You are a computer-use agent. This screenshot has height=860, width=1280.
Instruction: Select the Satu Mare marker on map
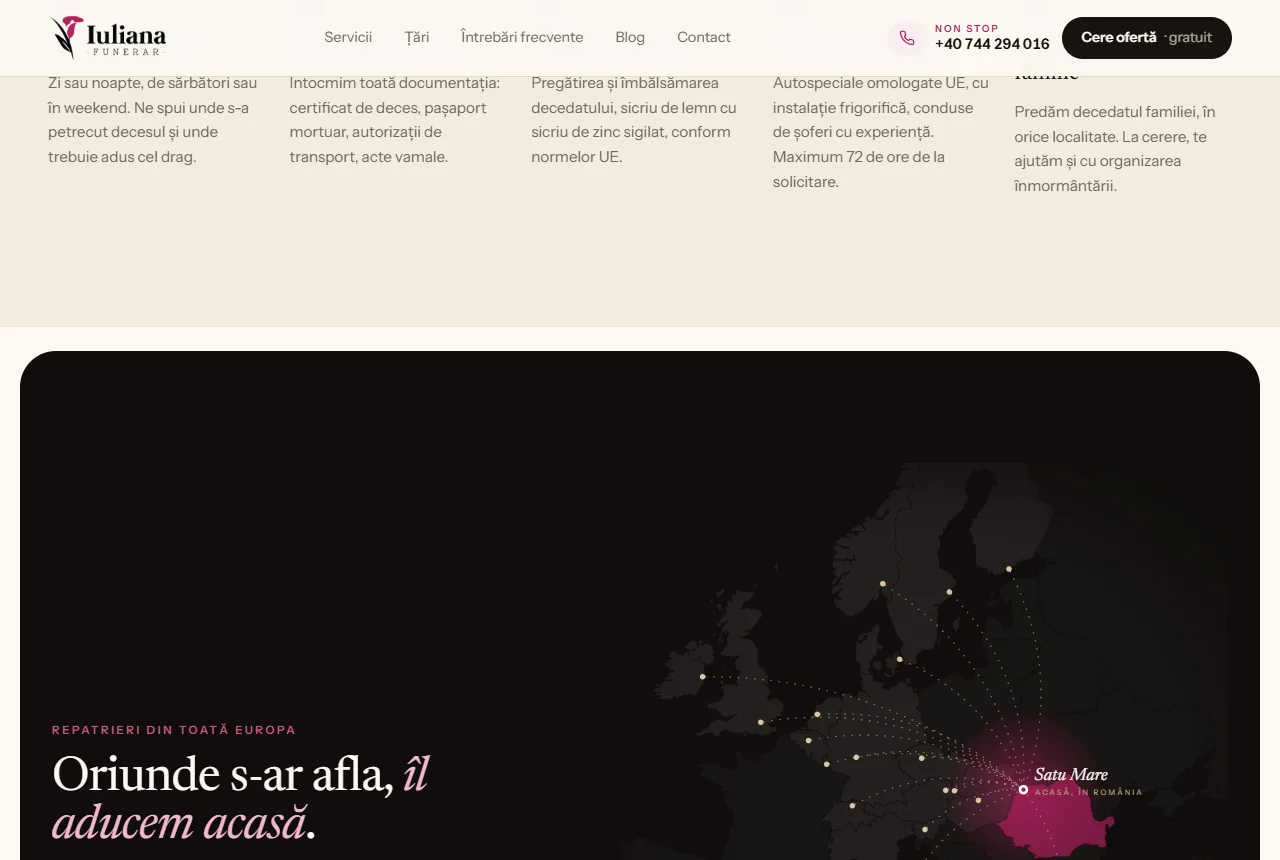[1023, 789]
